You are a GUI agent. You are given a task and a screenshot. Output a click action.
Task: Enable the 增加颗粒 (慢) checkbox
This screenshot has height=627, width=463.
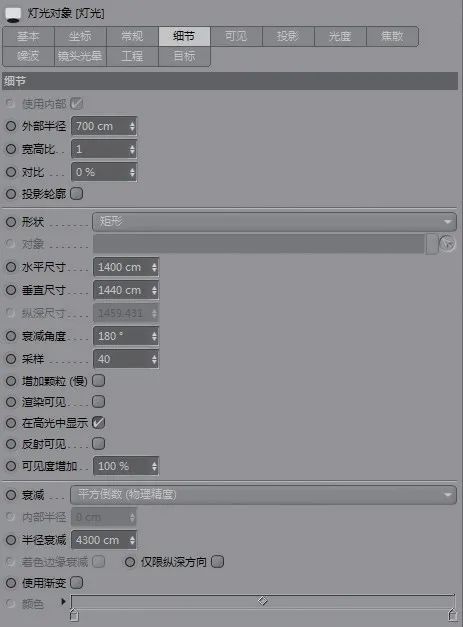coord(98,380)
